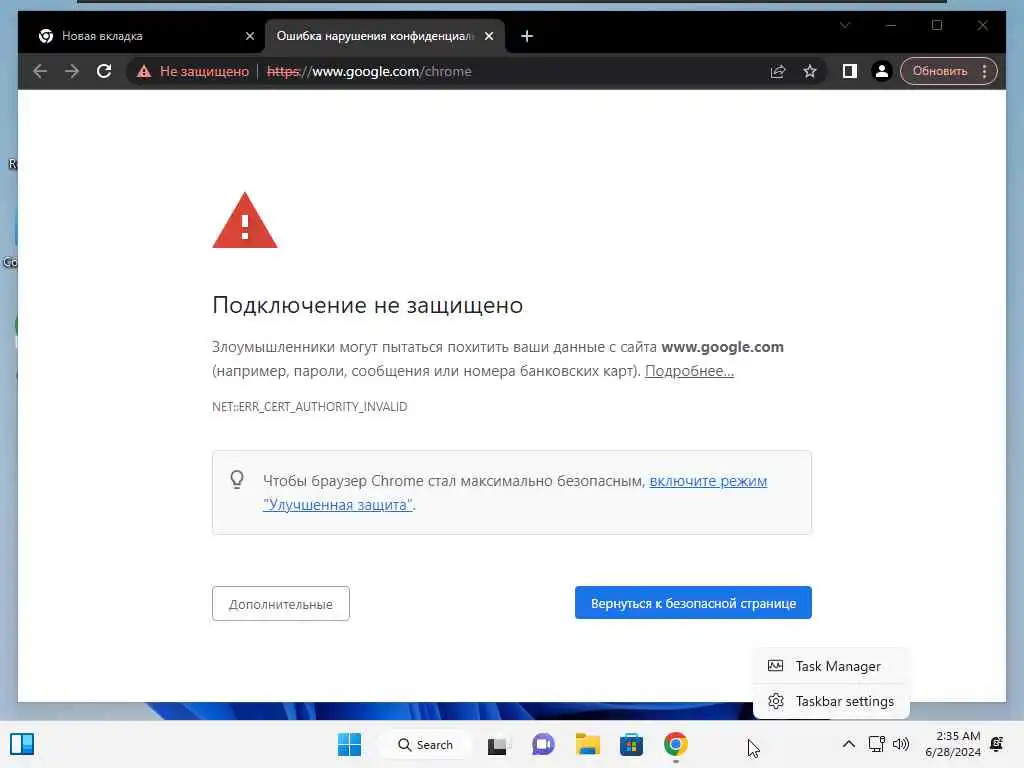Viewport: 1024px width, 768px height.
Task: Toggle the side panel icon
Action: pos(849,71)
